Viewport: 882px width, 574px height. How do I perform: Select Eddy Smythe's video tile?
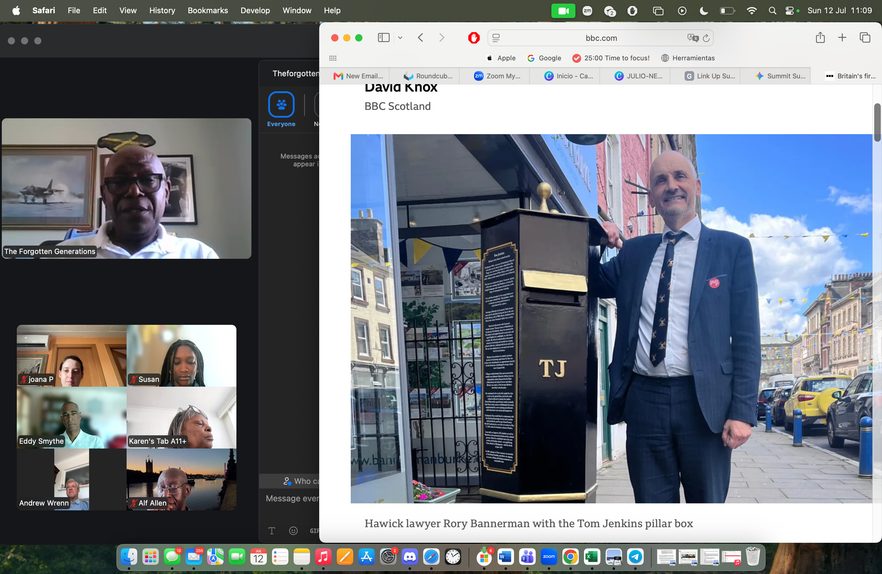click(71, 418)
